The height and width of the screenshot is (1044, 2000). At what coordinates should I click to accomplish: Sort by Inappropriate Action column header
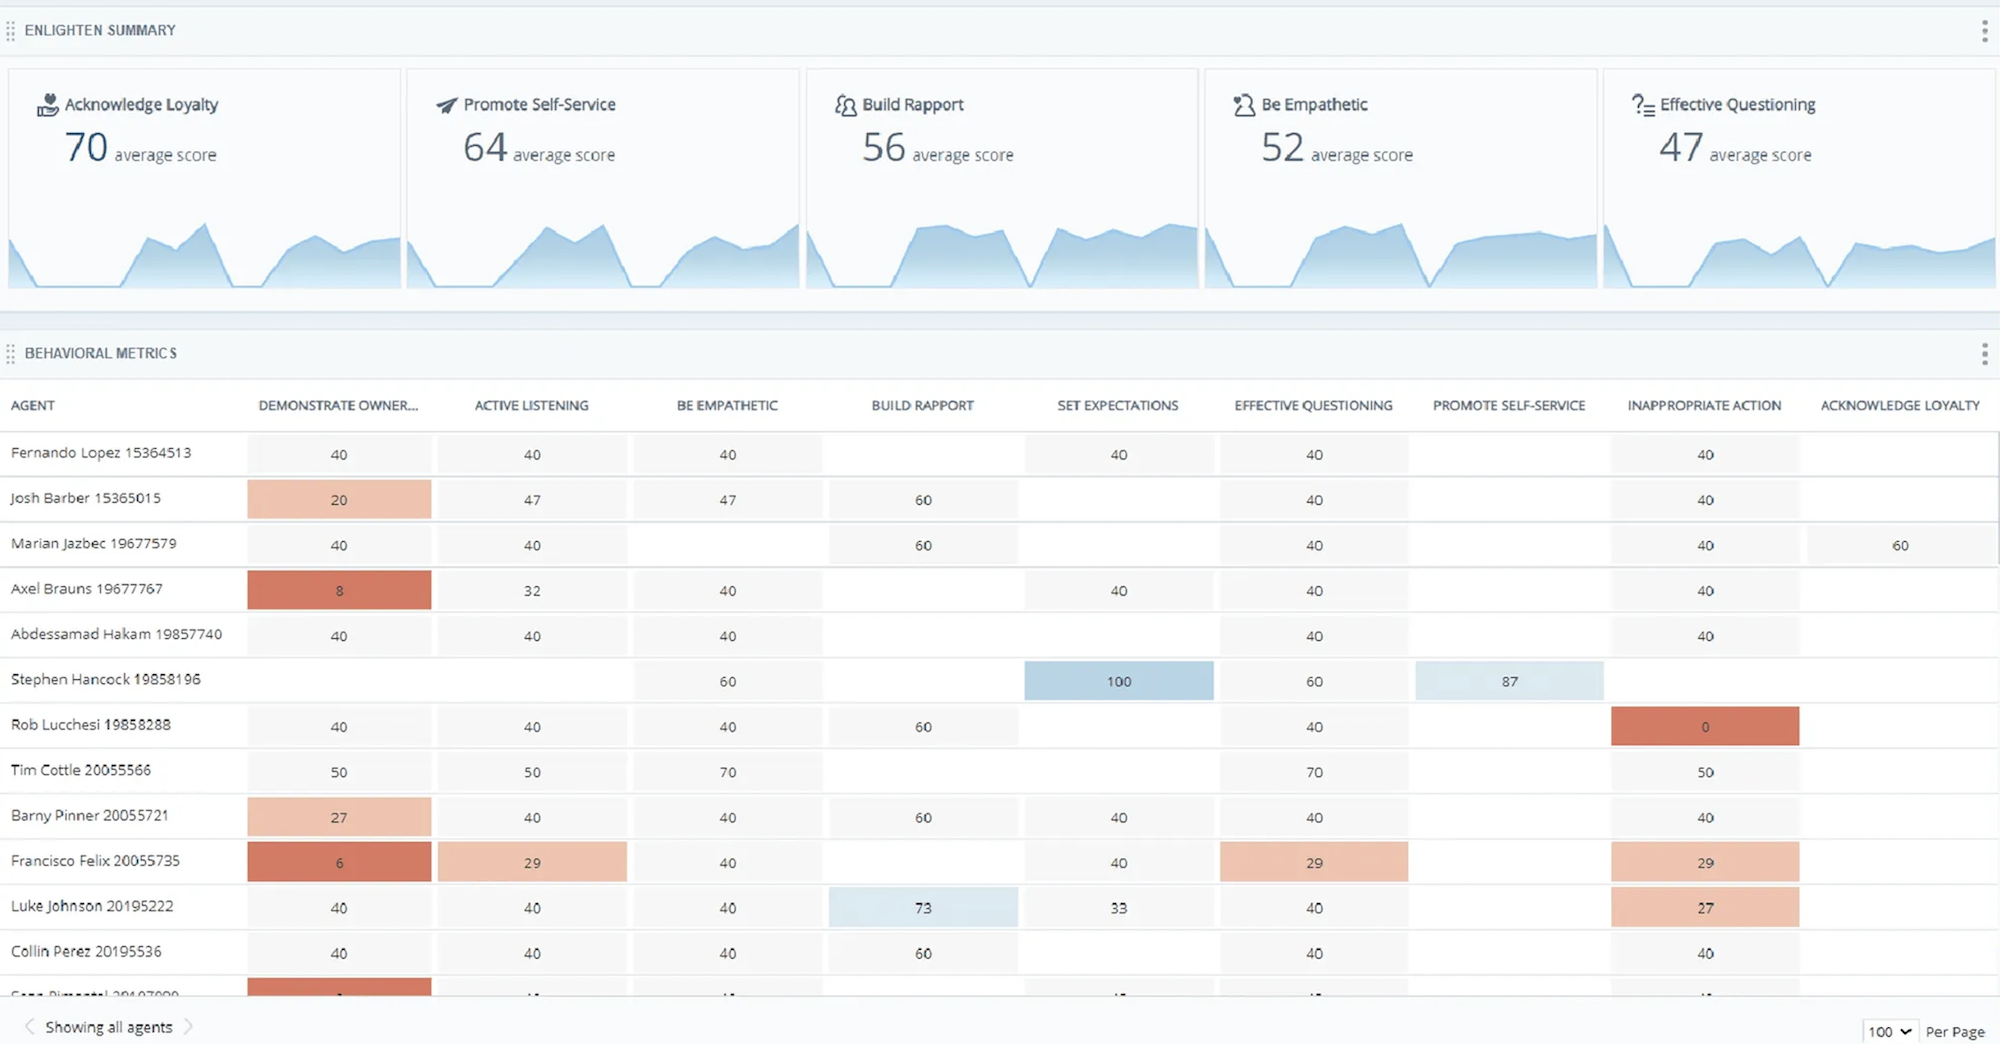pyautogui.click(x=1704, y=405)
